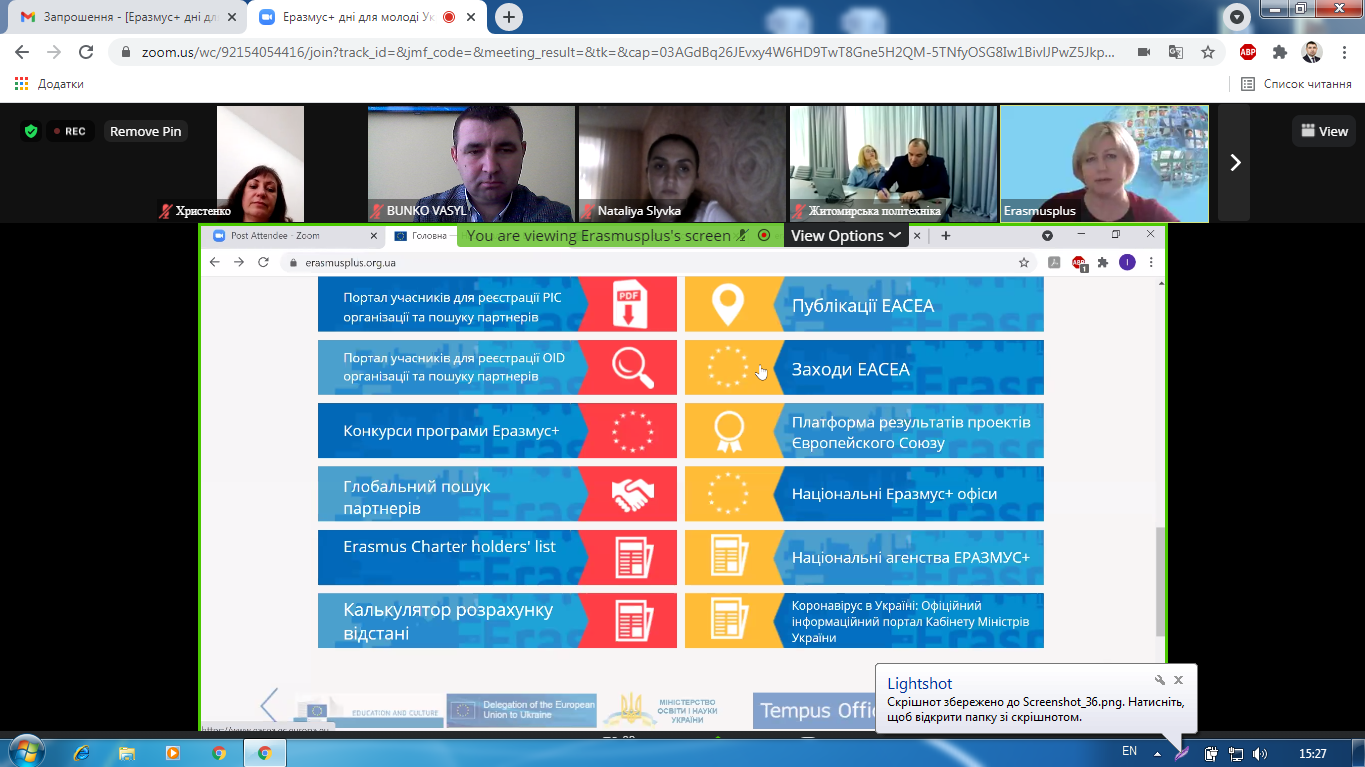Image resolution: width=1365 pixels, height=767 pixels.
Task: Open Lightshot notification settings wrench
Action: (1160, 680)
